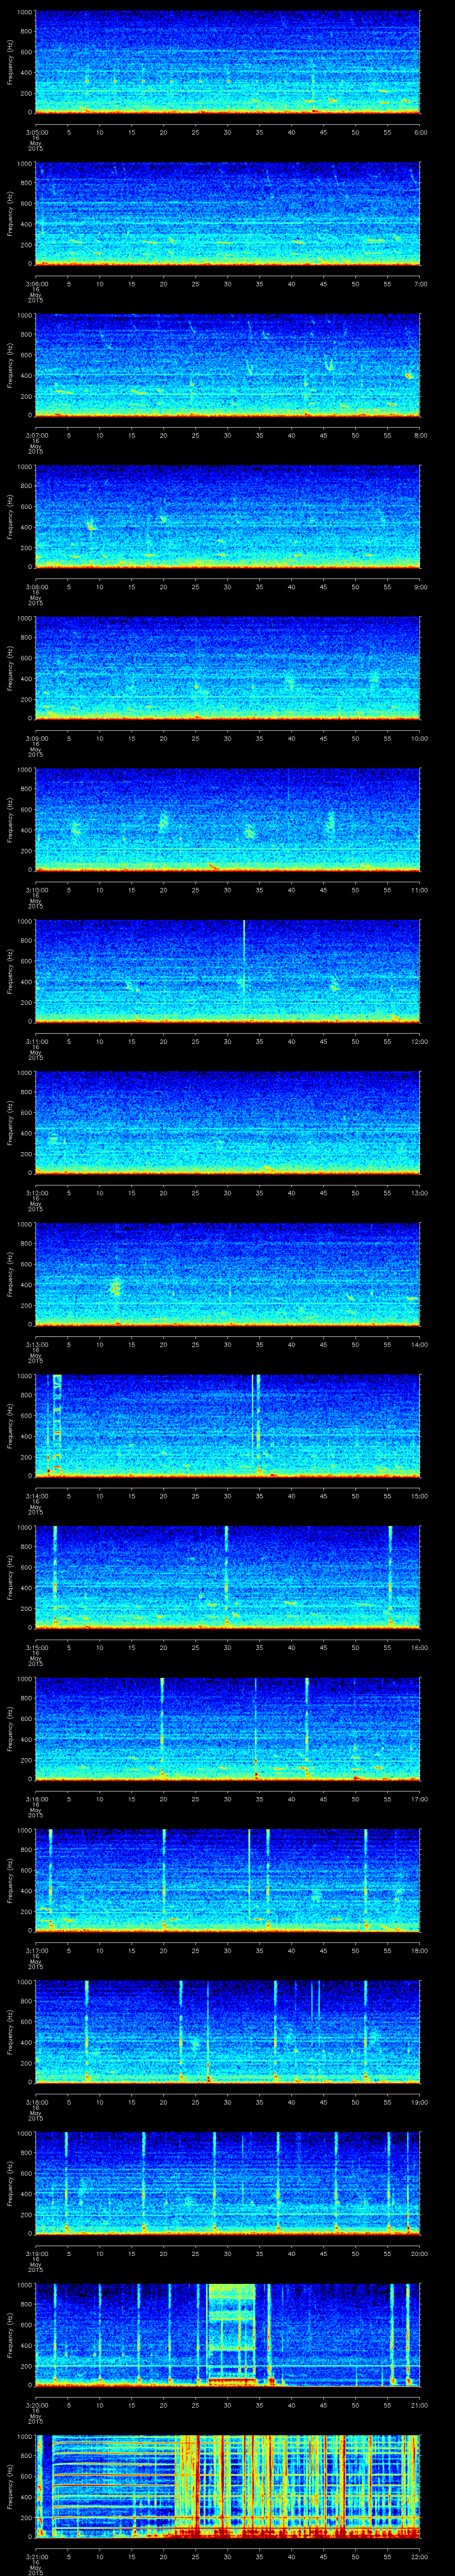
Task: Click the spectrogram panel starting at 3:05:00
Action: (x=228, y=62)
